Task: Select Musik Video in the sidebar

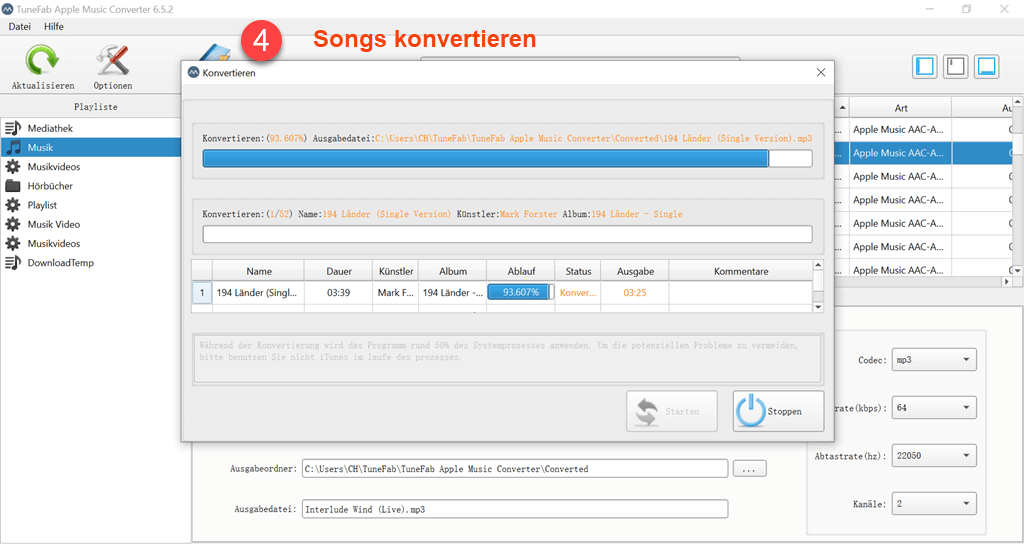Action: [54, 224]
